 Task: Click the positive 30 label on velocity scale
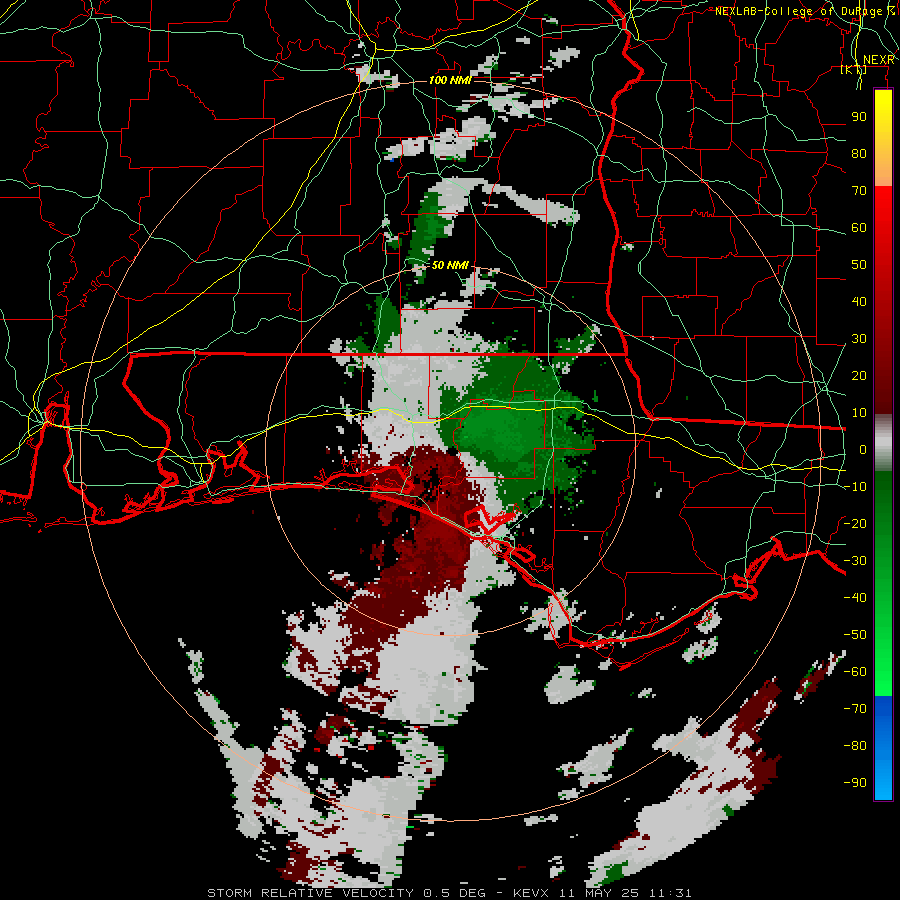(x=859, y=339)
